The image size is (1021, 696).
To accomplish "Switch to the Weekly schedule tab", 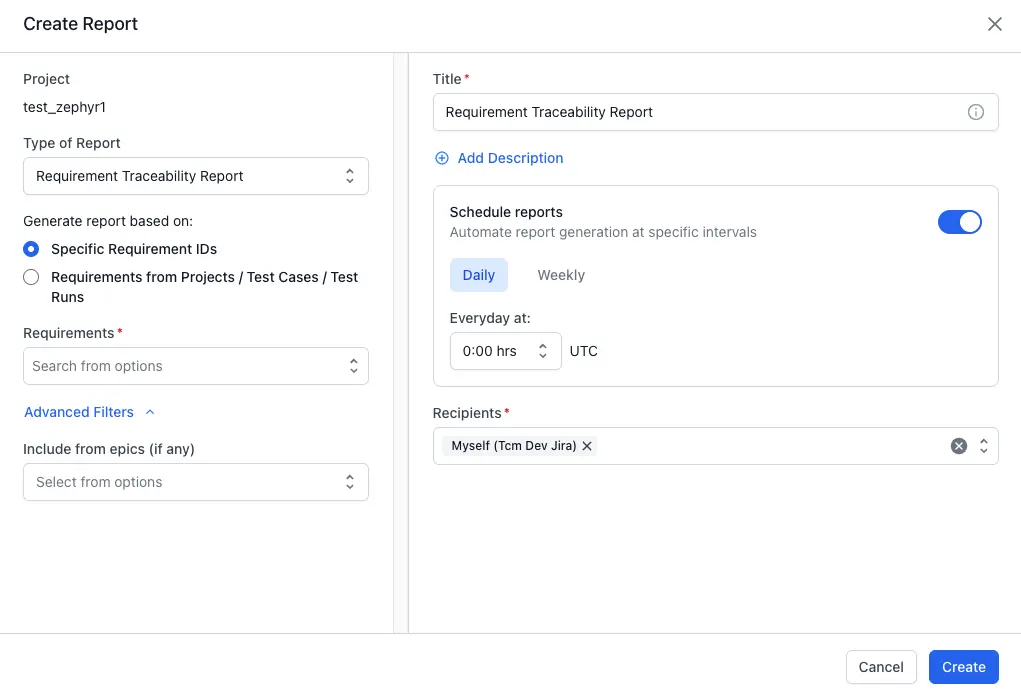I will [x=561, y=275].
